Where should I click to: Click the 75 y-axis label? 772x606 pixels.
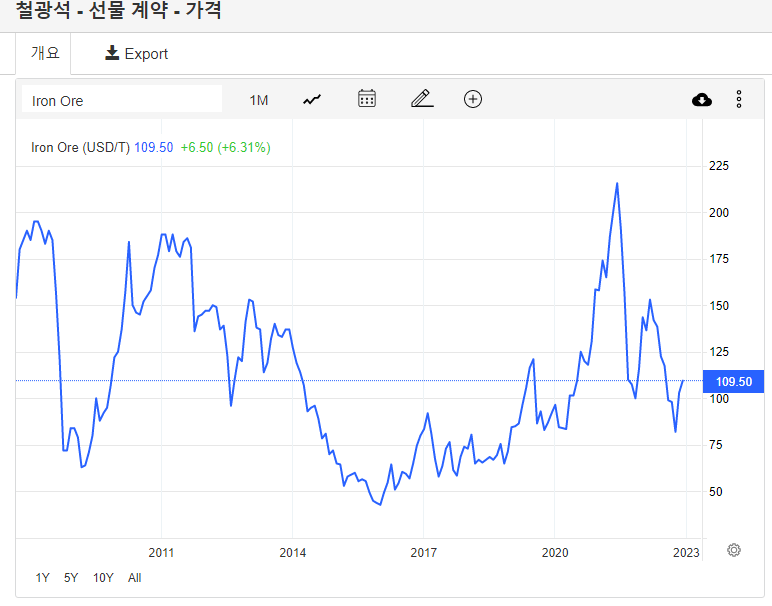pyautogui.click(x=715, y=445)
